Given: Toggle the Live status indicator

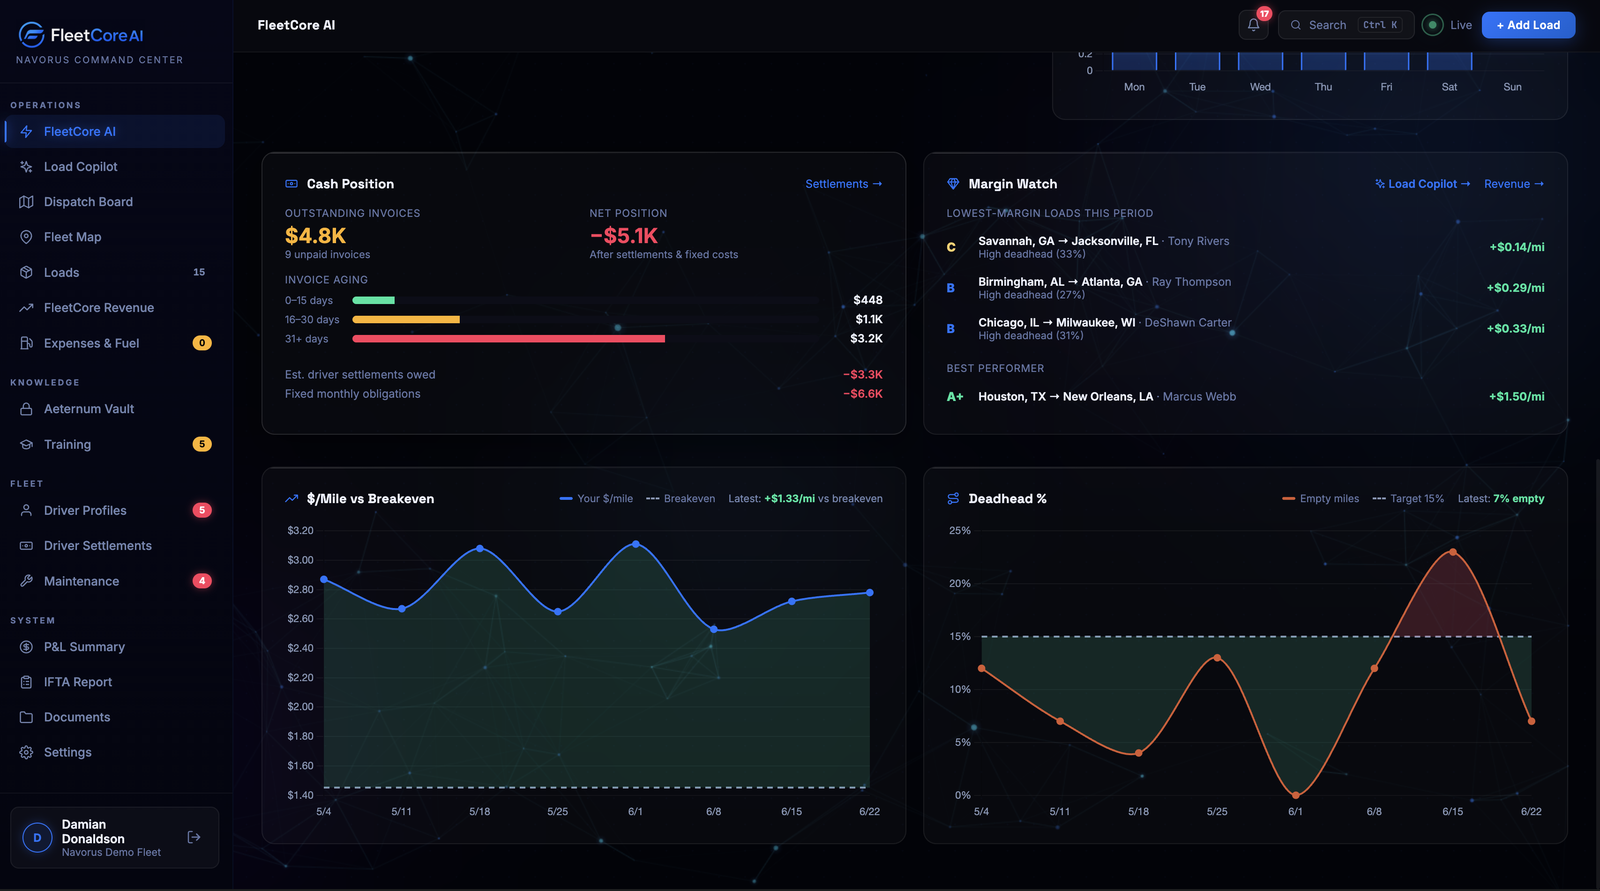Looking at the screenshot, I should [1447, 25].
